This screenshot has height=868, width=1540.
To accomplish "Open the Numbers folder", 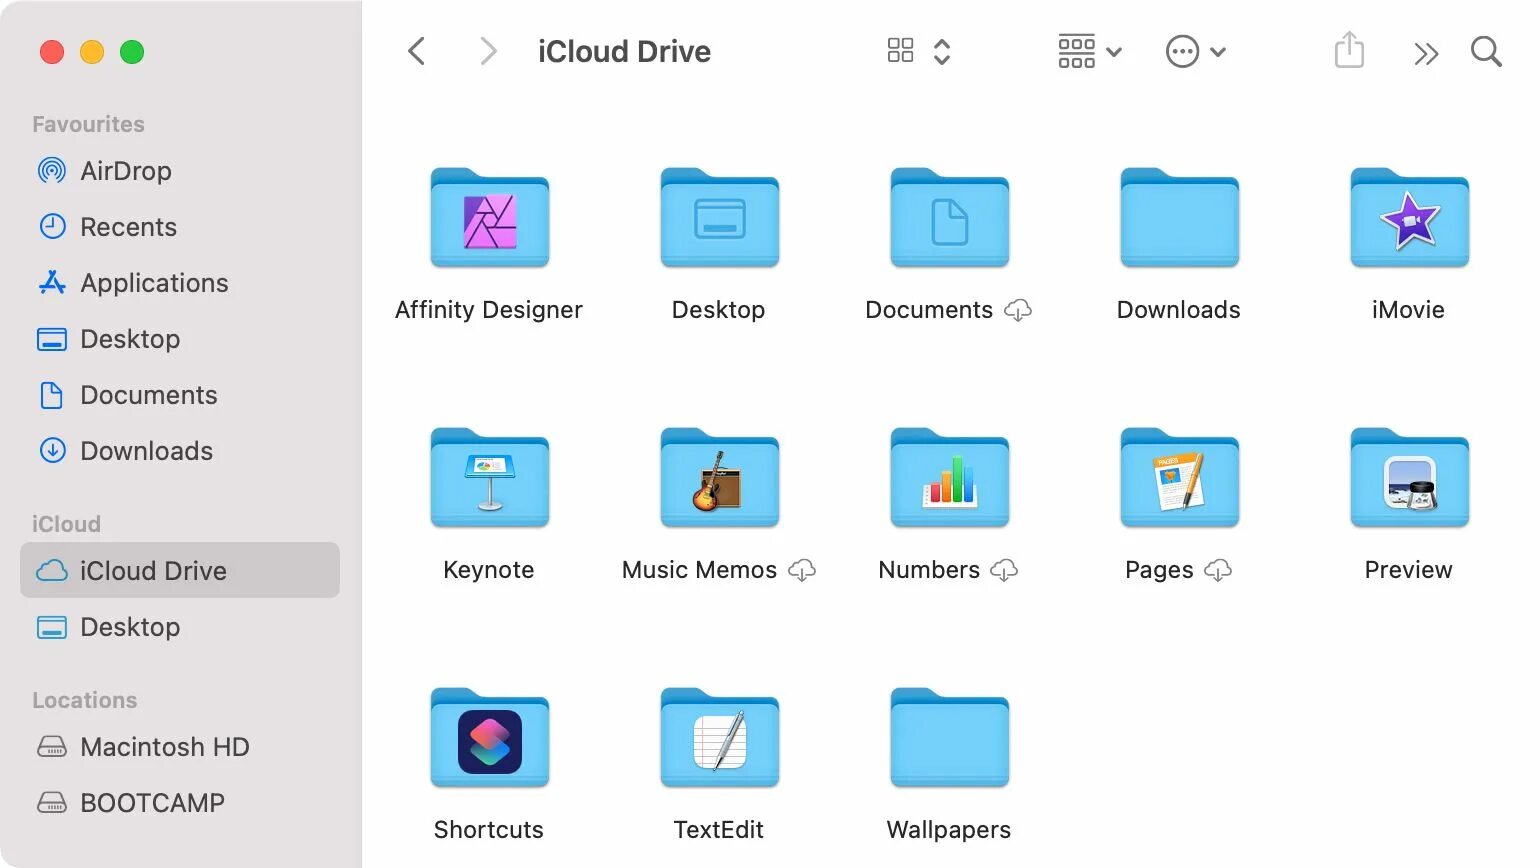I will (949, 477).
